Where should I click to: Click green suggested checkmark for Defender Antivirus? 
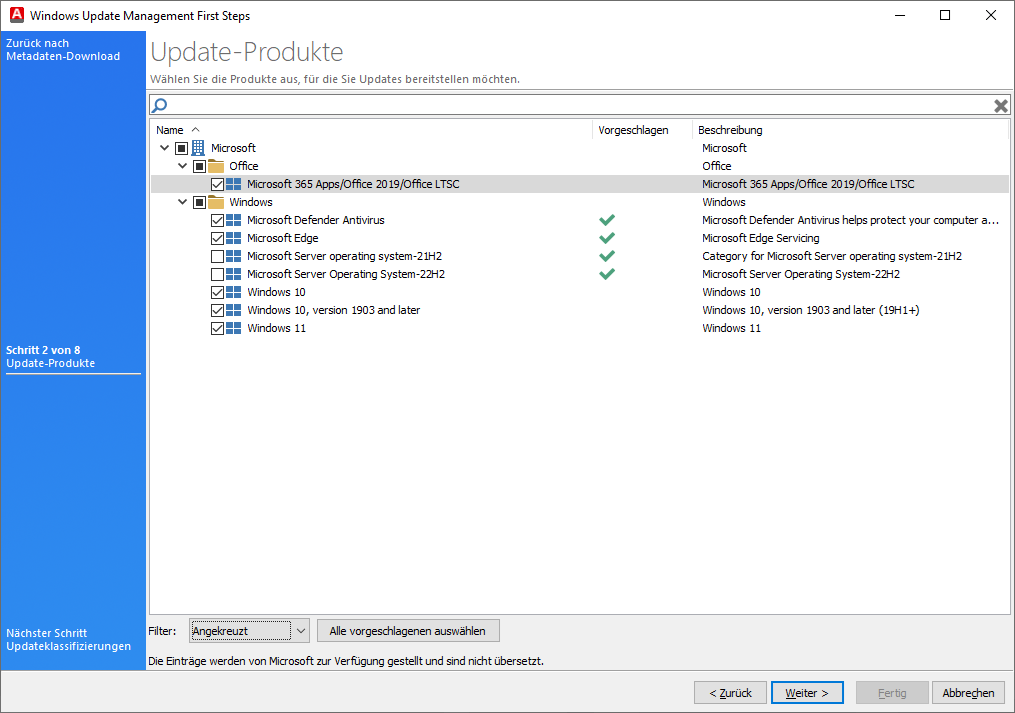pyautogui.click(x=607, y=220)
